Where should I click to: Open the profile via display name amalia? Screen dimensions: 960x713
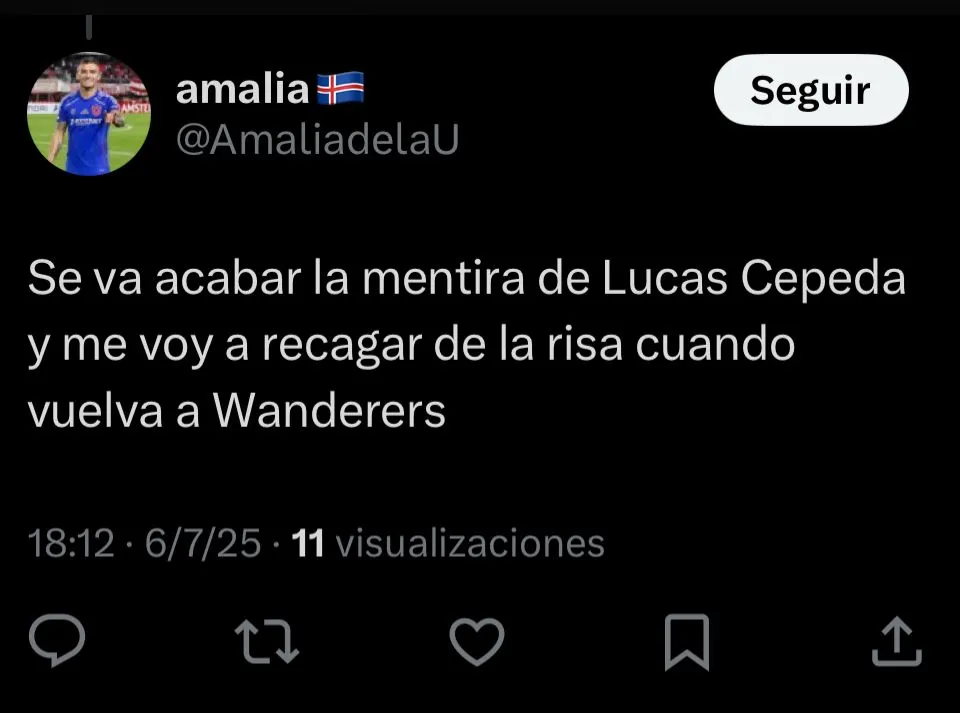[242, 88]
